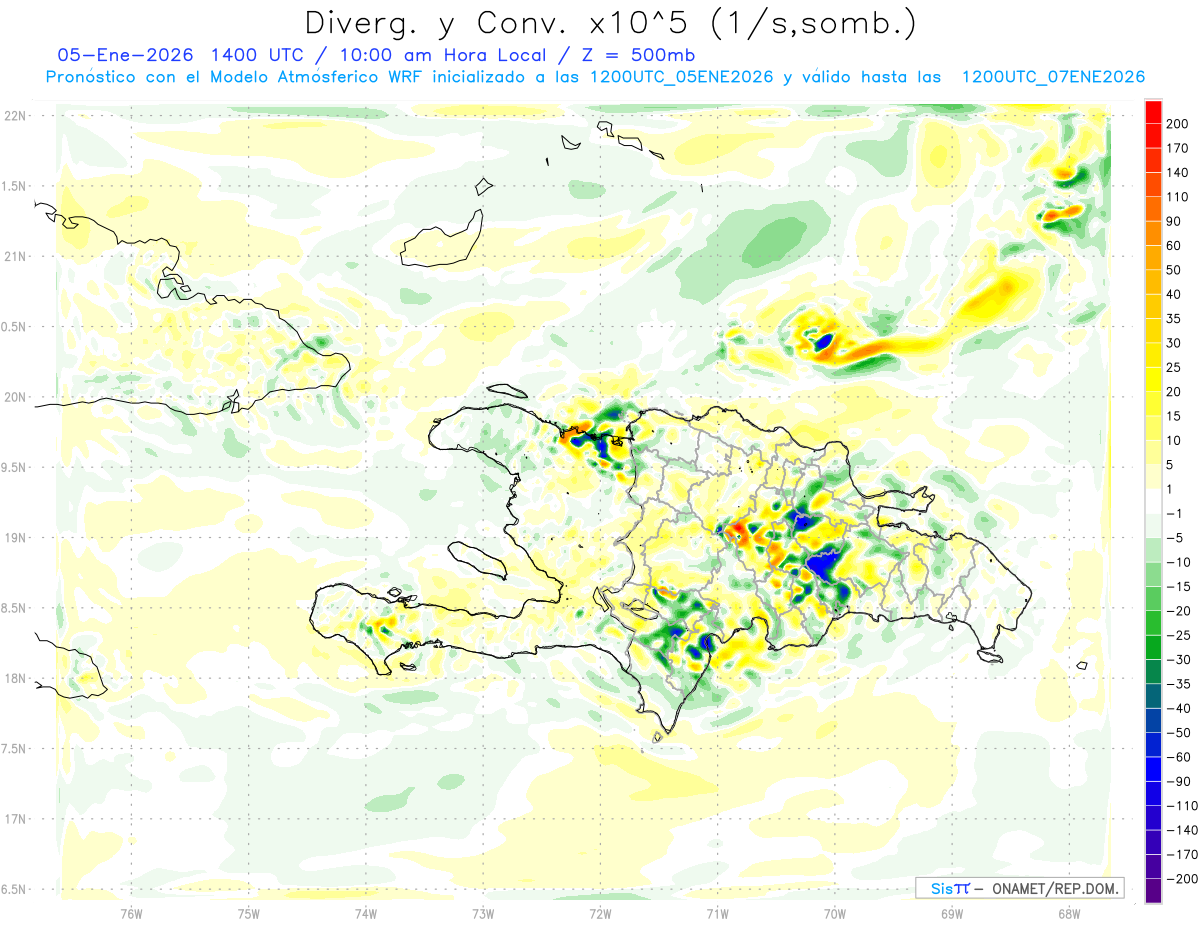
Task: Click the '70W' longitude label
Action: click(x=834, y=912)
